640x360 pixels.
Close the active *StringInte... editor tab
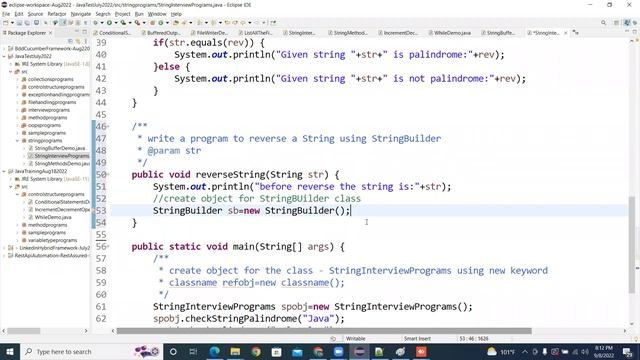coord(566,33)
